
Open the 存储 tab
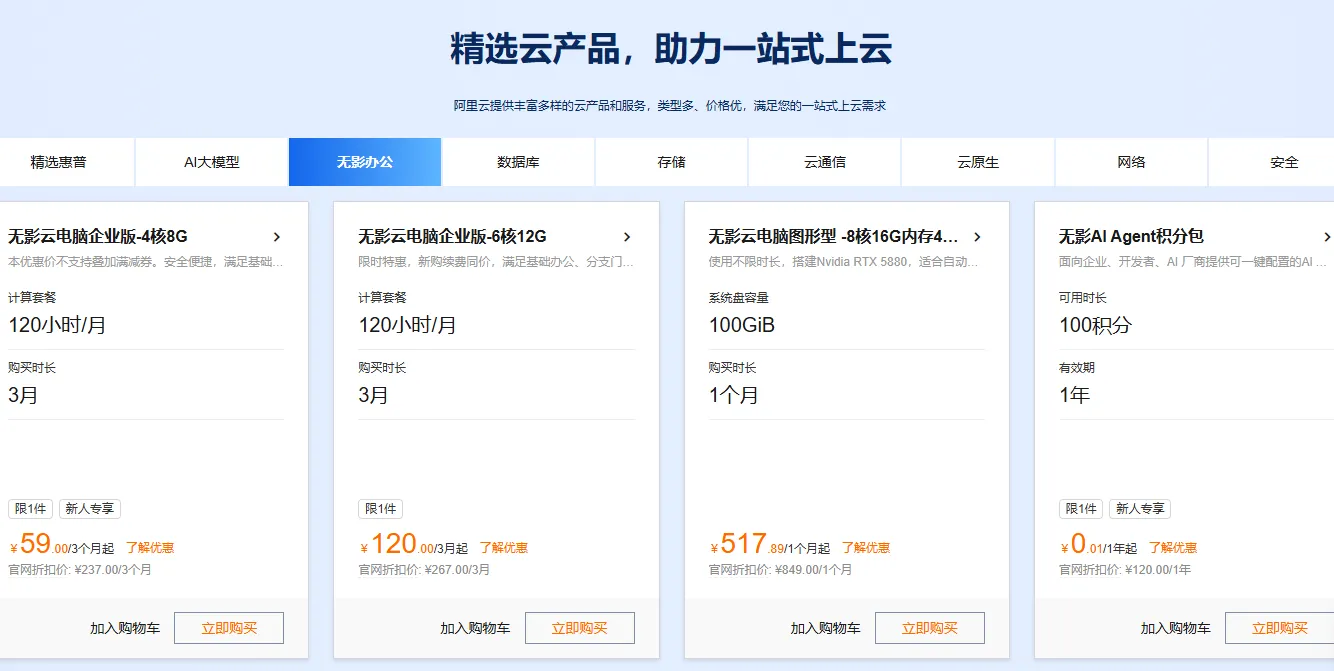[671, 162]
